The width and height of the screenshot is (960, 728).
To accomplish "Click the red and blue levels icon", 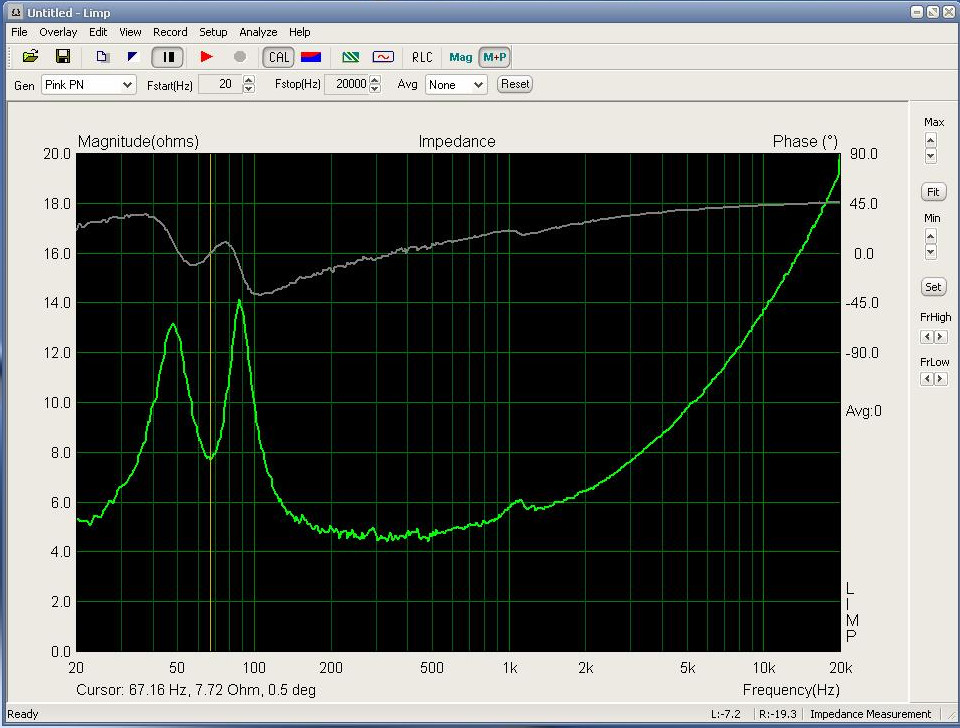I will [311, 57].
